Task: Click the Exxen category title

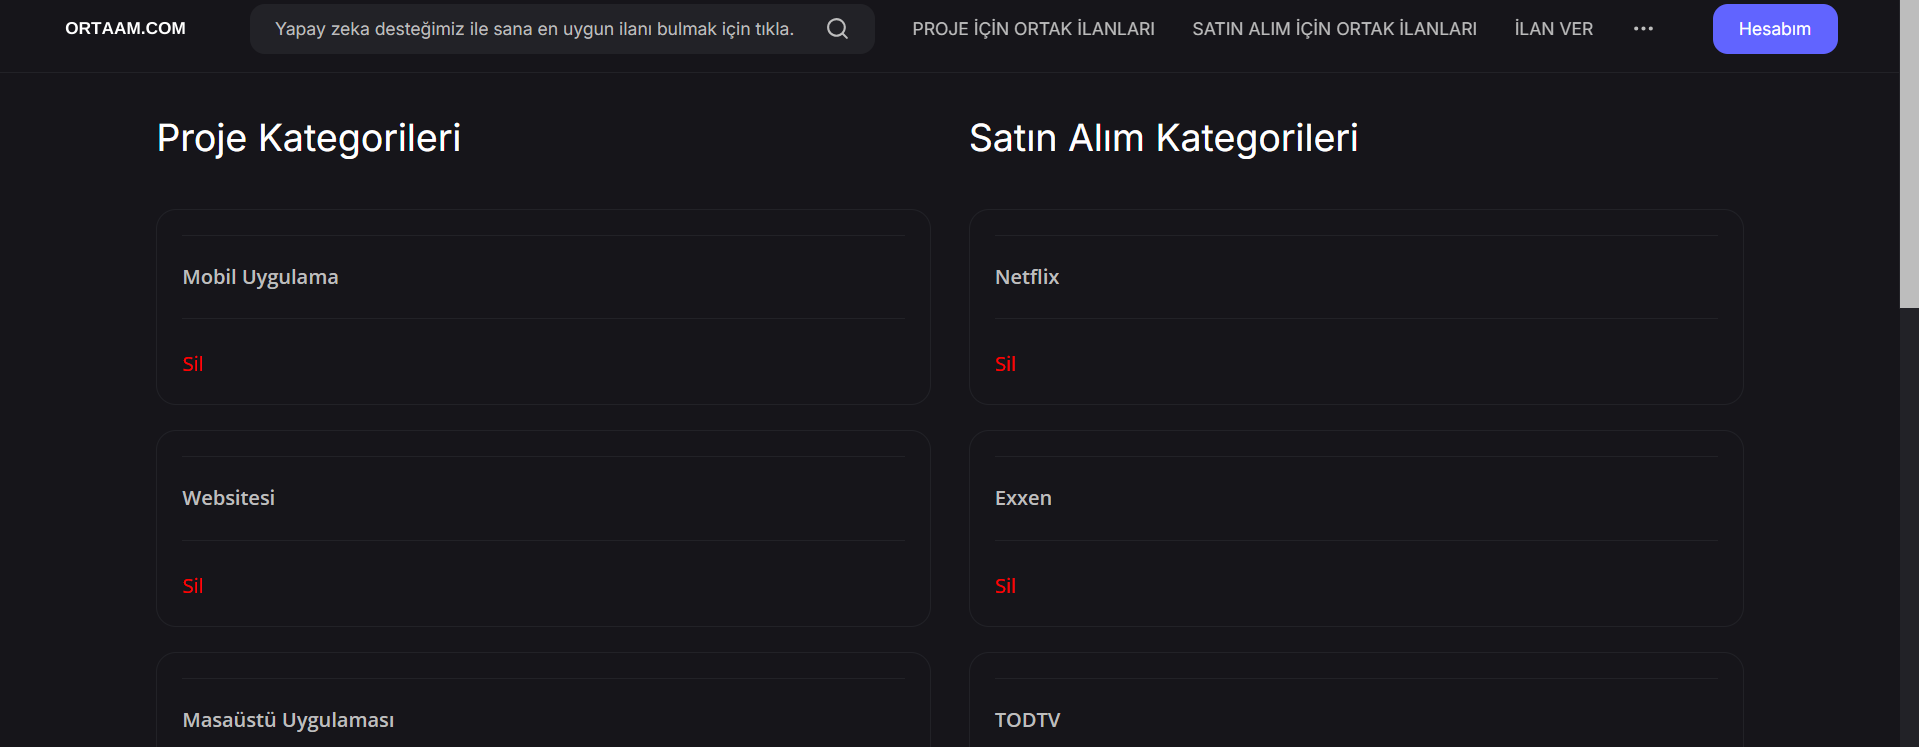Action: [x=1022, y=498]
